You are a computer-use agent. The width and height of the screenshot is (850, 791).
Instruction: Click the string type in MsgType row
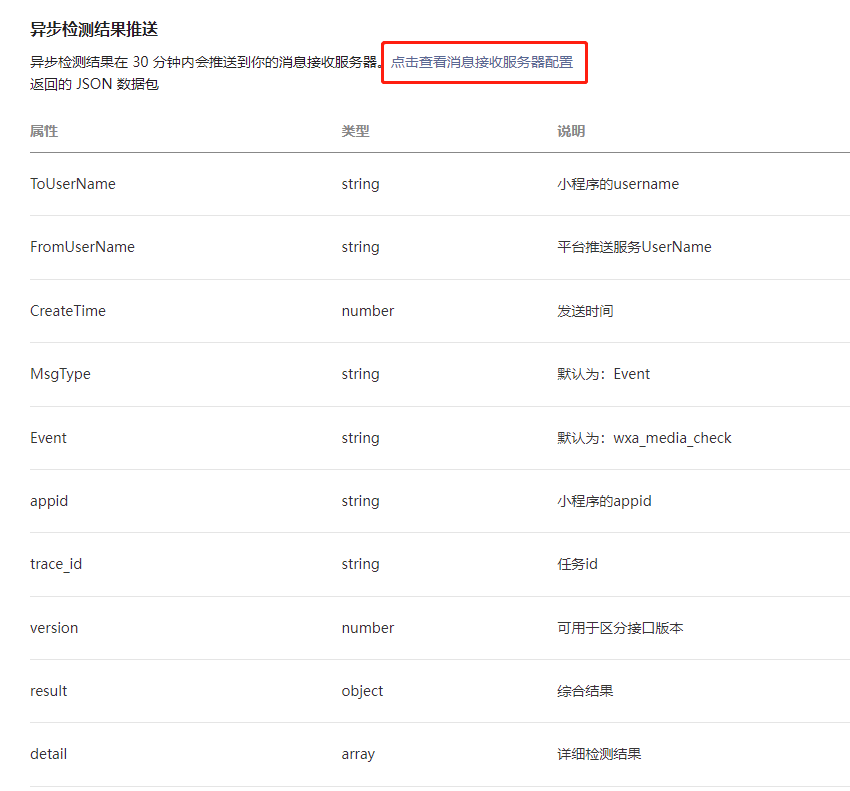point(360,374)
